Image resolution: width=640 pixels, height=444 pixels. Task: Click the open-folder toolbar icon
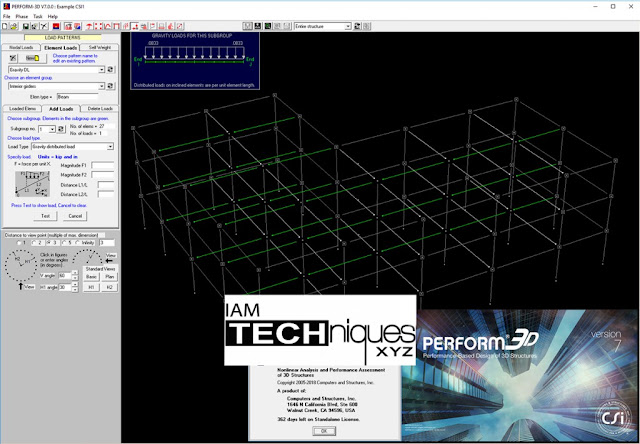14,26
